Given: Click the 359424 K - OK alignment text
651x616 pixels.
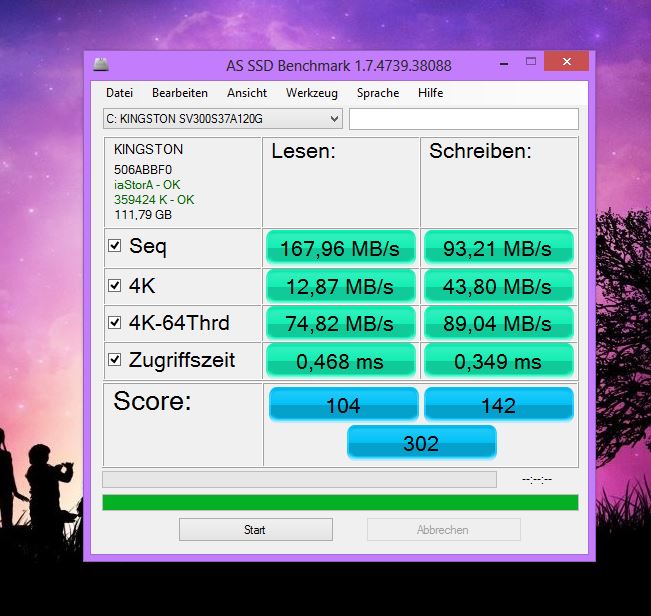Looking at the screenshot, I should (x=154, y=200).
